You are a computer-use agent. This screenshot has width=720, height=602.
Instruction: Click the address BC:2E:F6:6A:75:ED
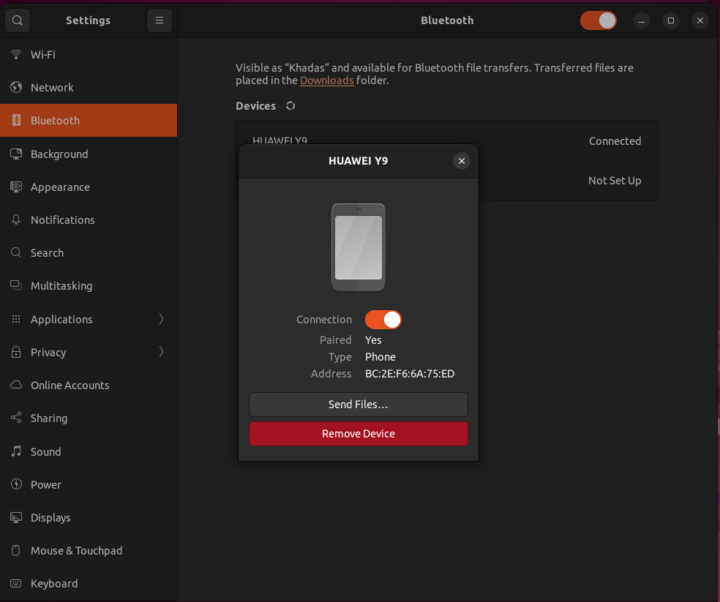coord(410,374)
